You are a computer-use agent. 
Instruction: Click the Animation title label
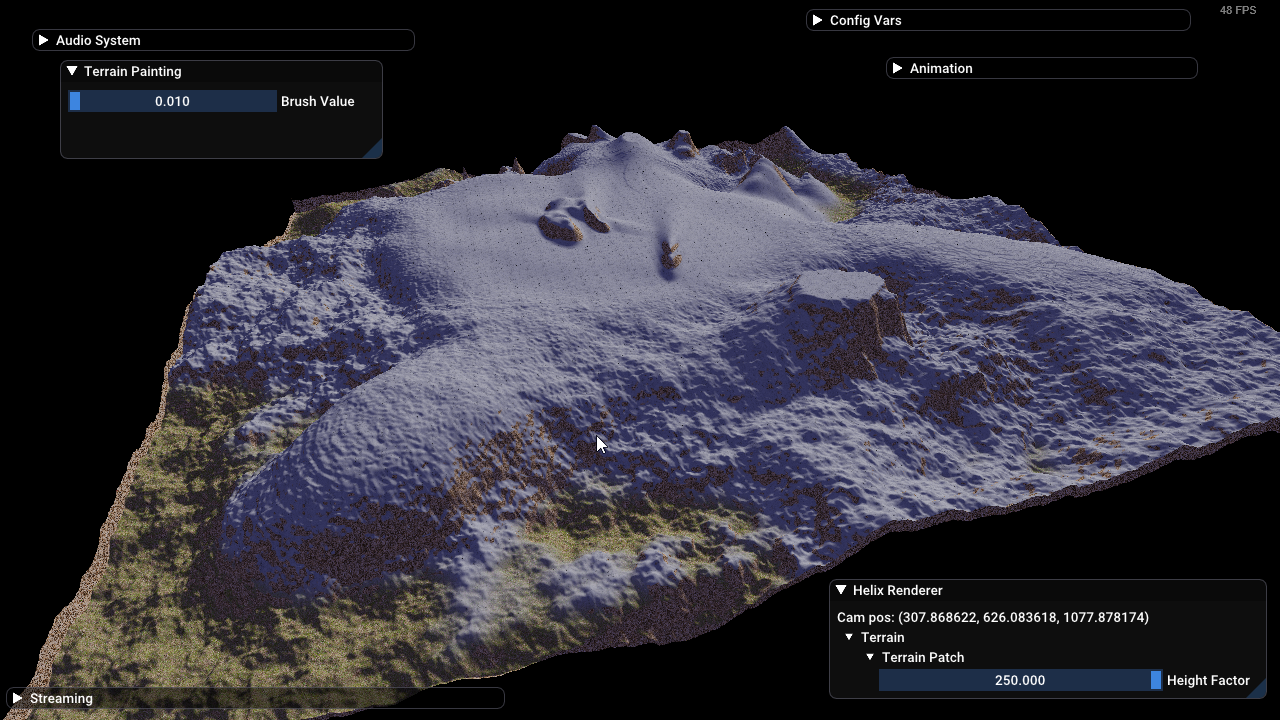[x=941, y=68]
